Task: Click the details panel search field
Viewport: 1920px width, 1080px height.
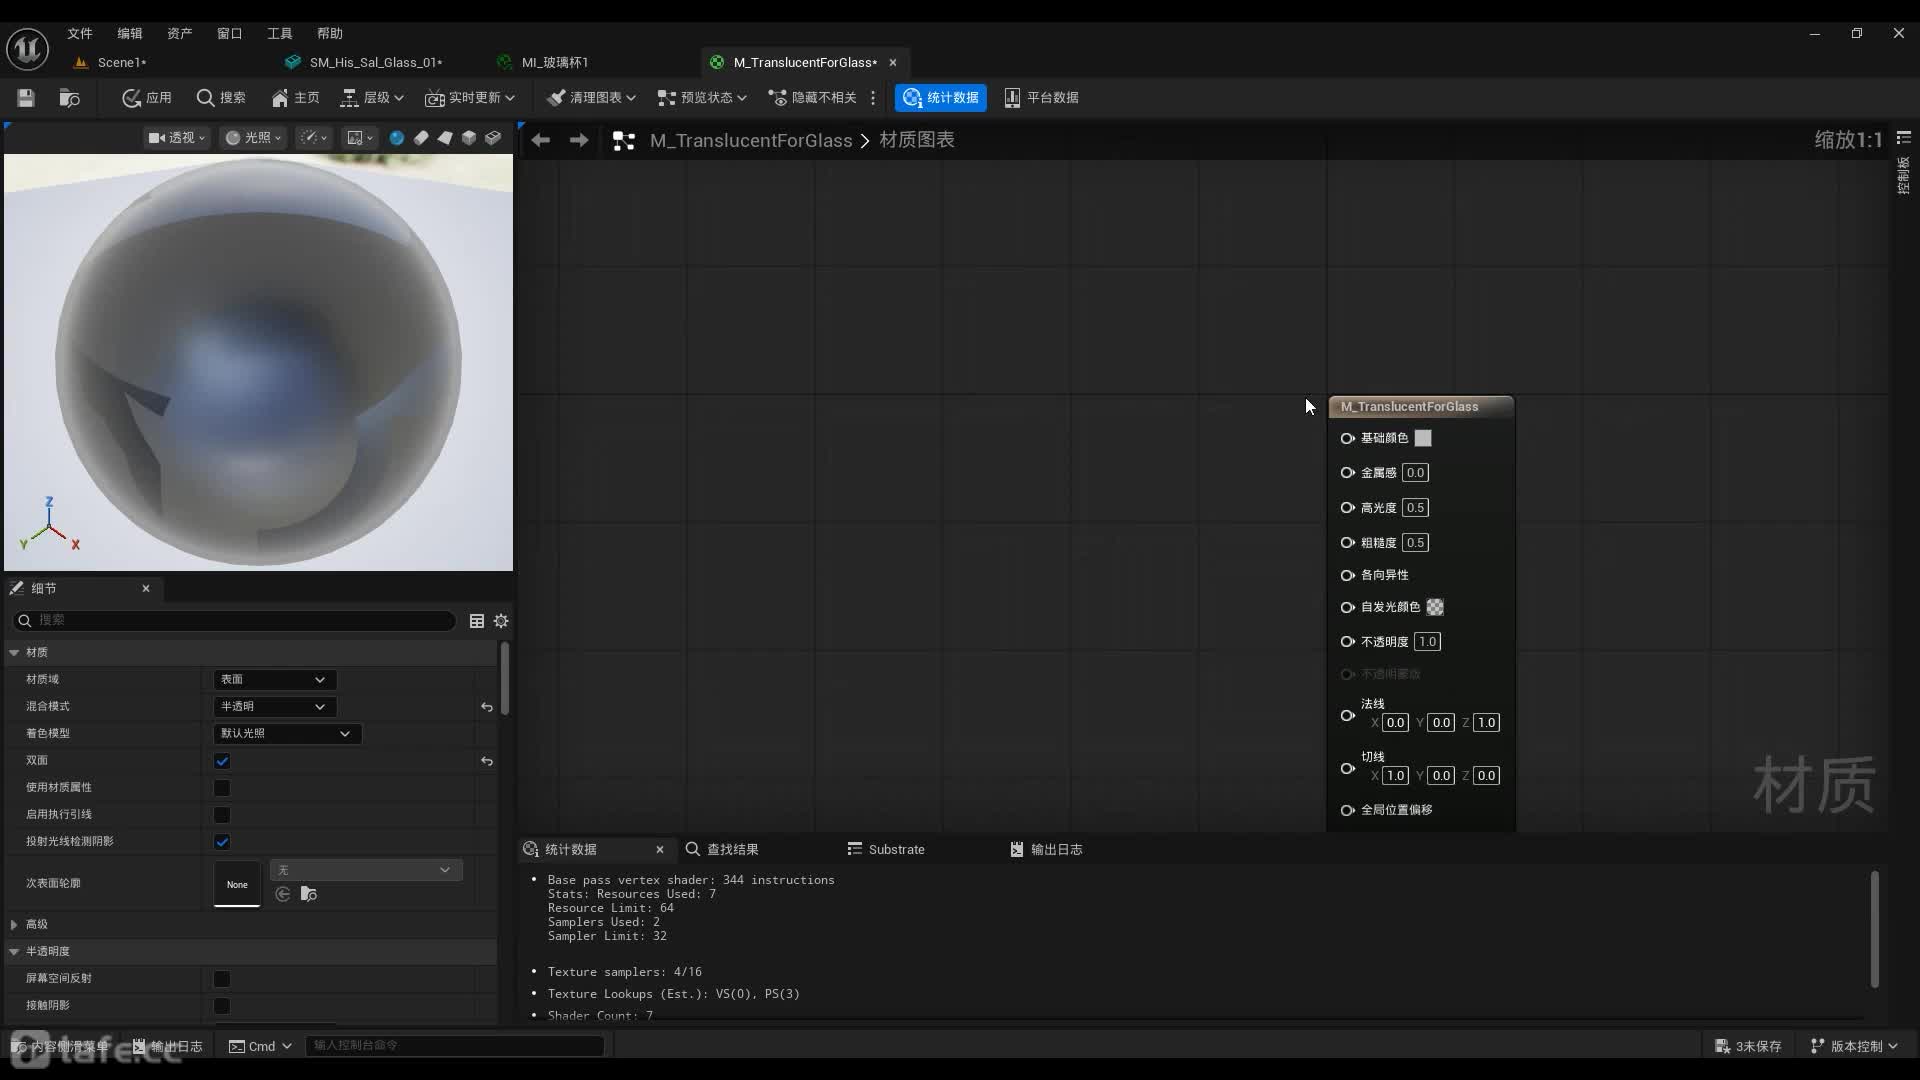Action: click(x=240, y=621)
